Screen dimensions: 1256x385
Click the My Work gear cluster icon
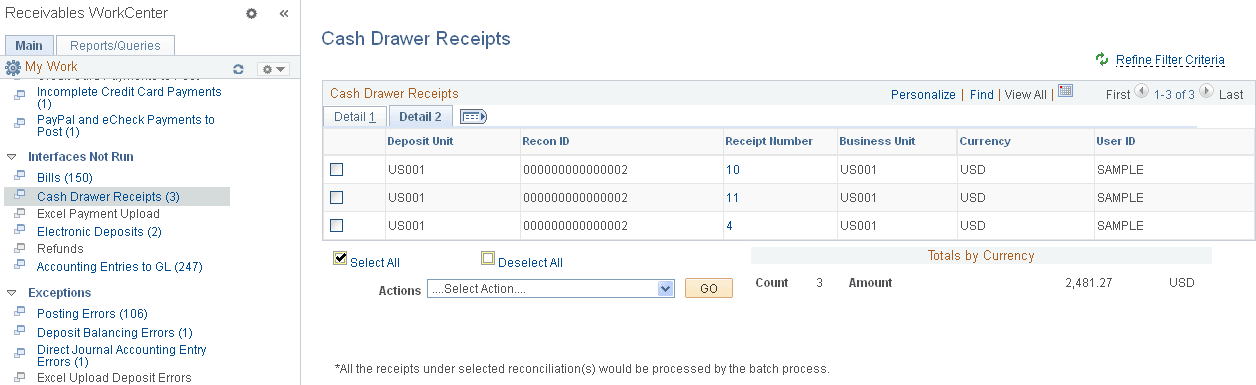(13, 68)
